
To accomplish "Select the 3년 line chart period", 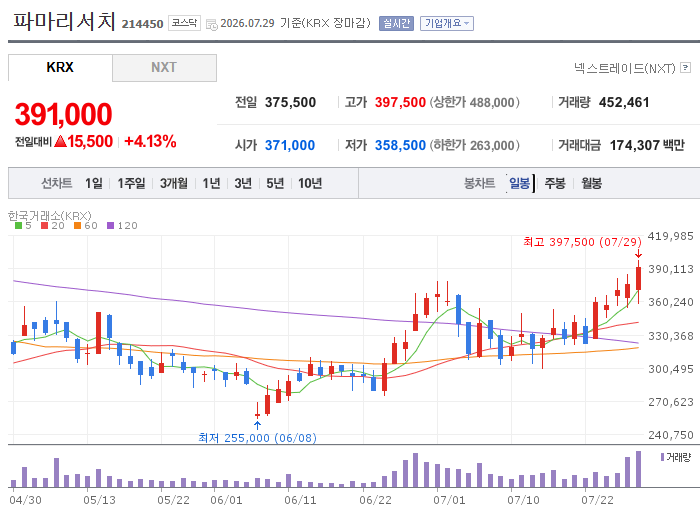I will point(243,183).
